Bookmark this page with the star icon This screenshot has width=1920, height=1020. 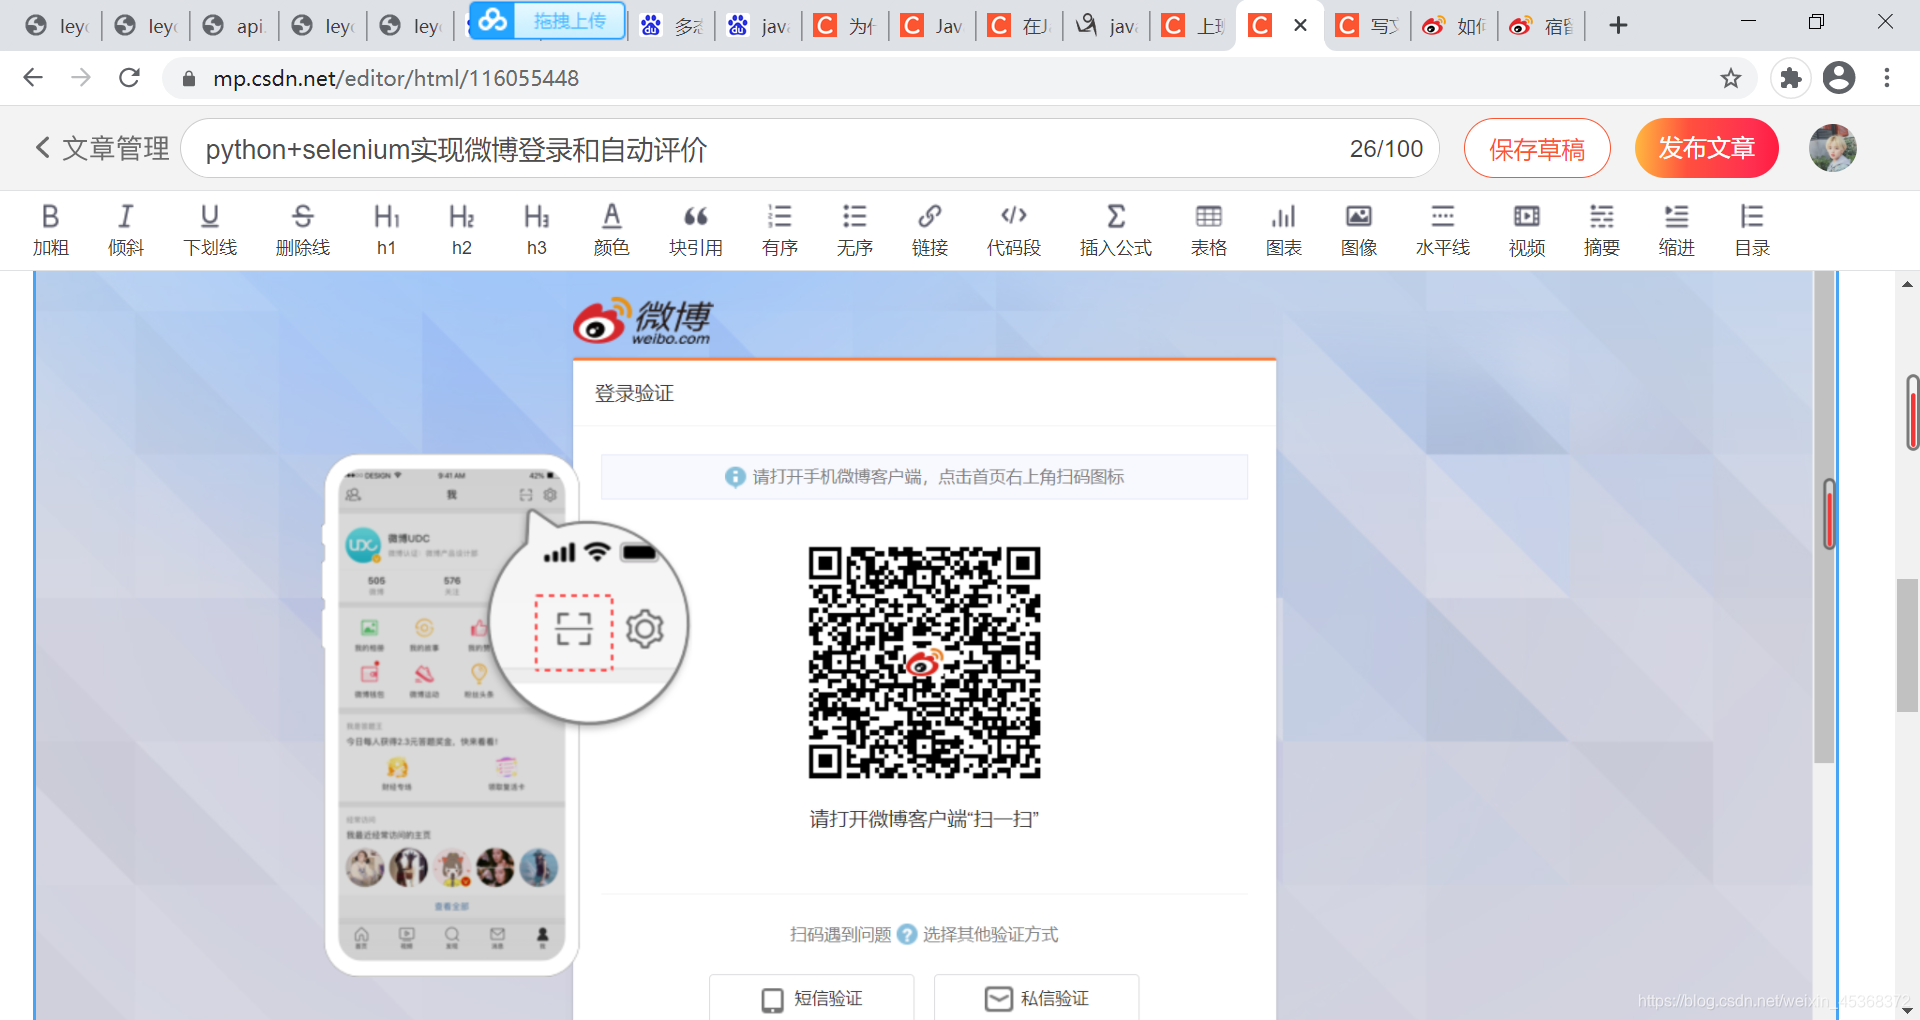[1731, 78]
